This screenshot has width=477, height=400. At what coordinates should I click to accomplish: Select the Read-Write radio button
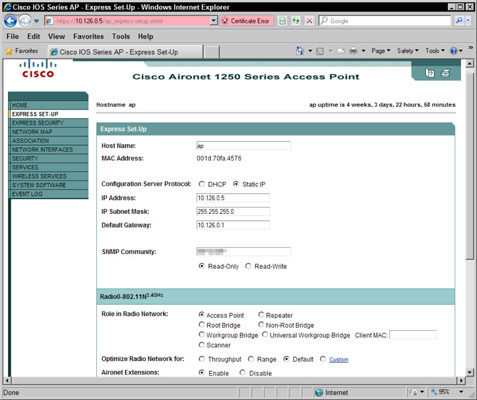pyautogui.click(x=248, y=266)
